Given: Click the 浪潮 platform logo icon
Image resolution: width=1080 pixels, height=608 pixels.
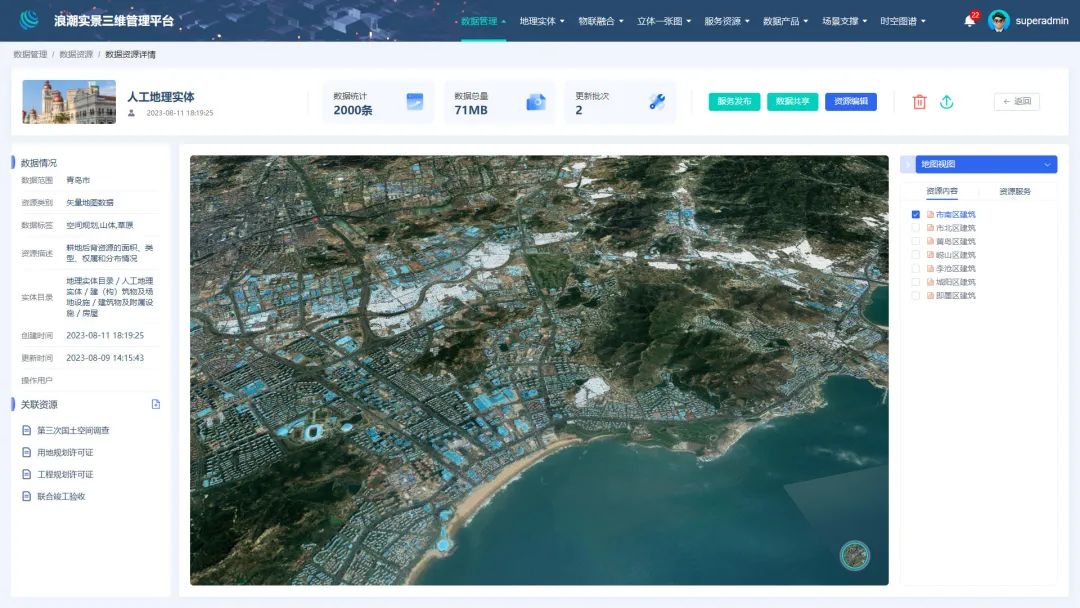Looking at the screenshot, I should [29, 20].
